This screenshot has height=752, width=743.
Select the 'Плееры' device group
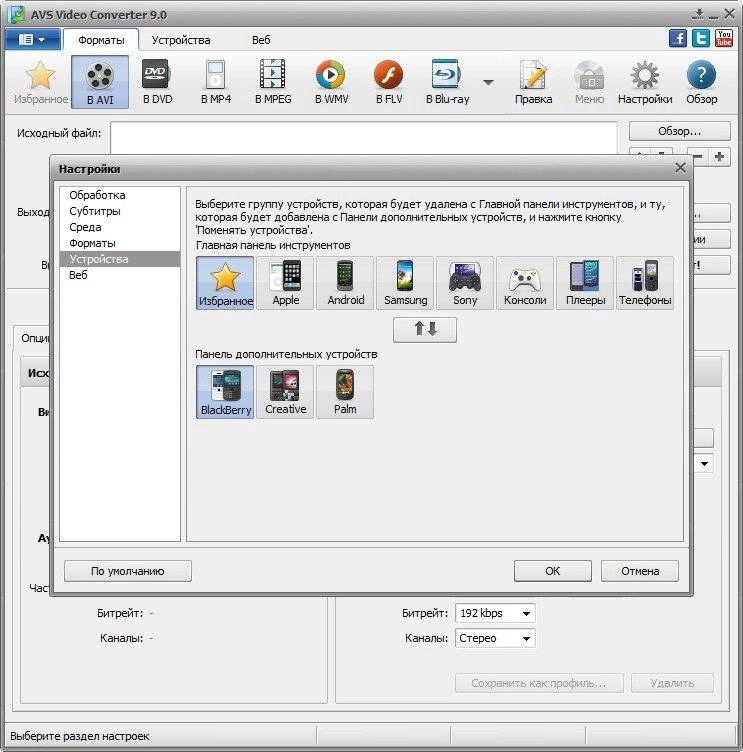tap(585, 283)
